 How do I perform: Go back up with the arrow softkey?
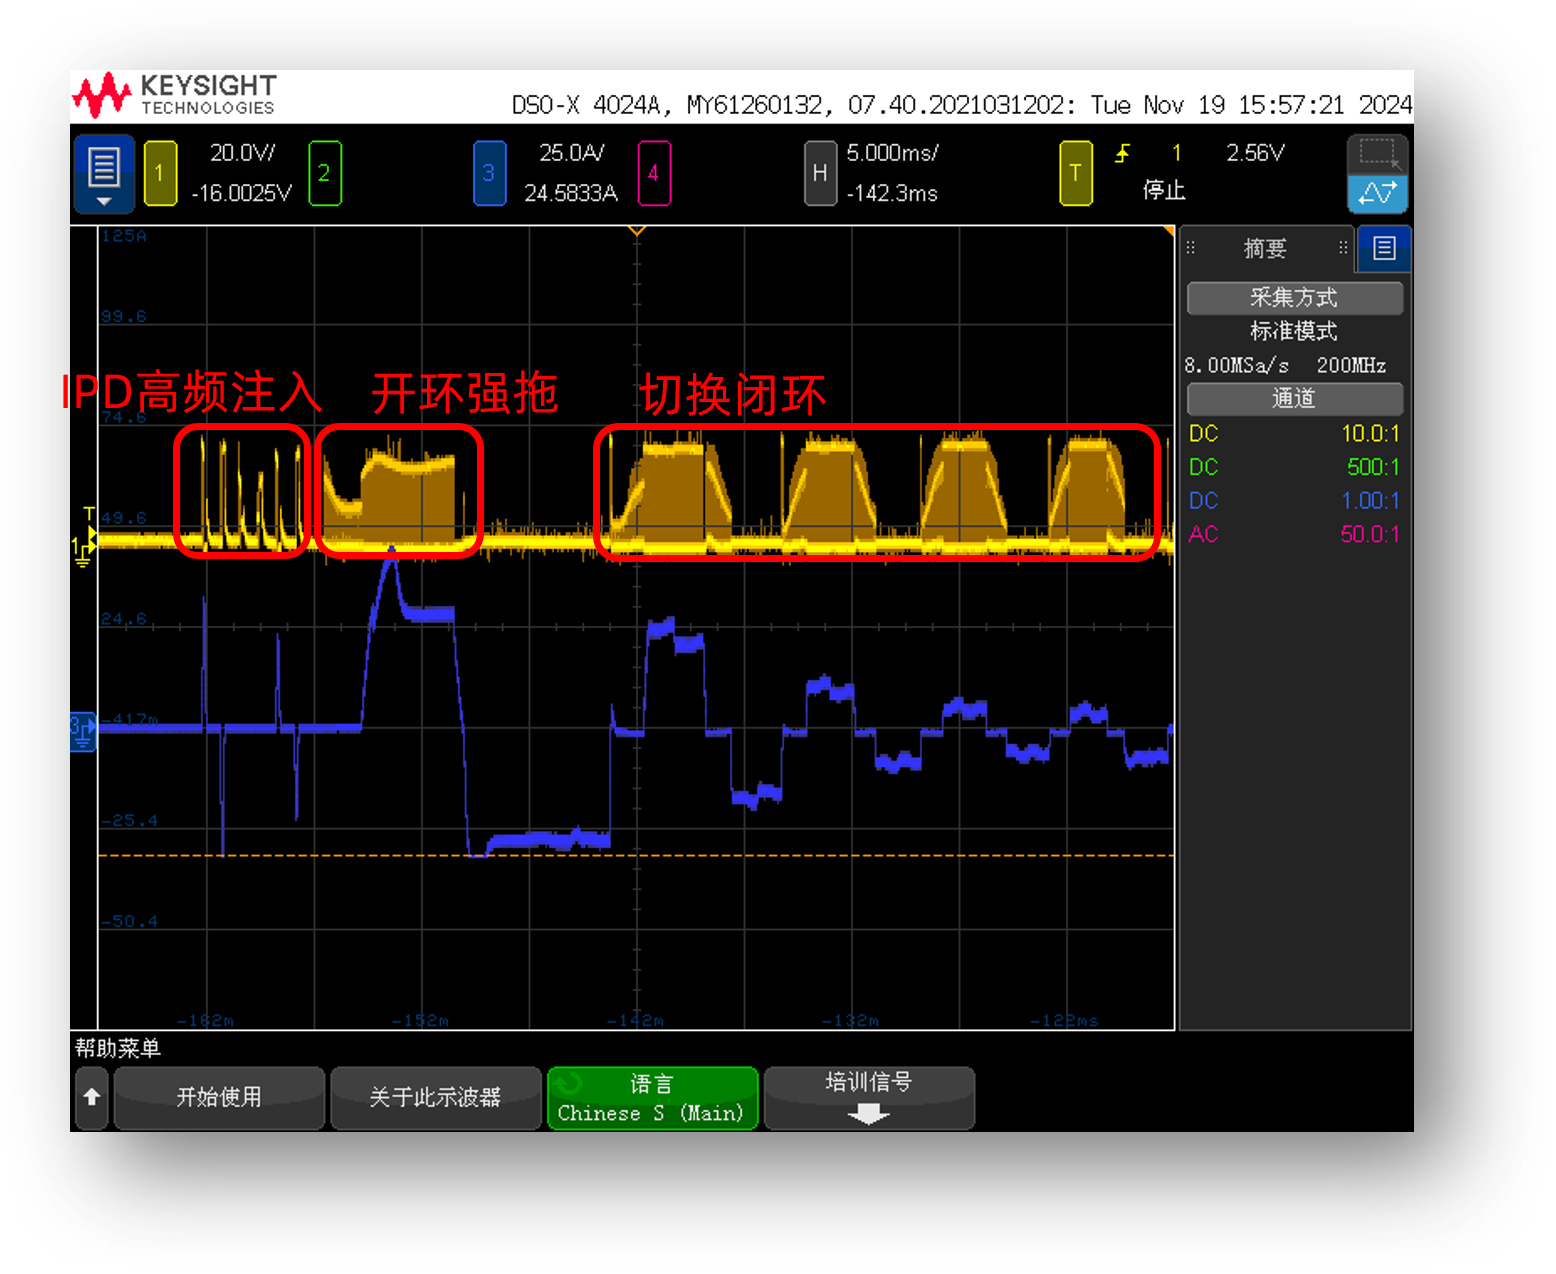pyautogui.click(x=92, y=1098)
